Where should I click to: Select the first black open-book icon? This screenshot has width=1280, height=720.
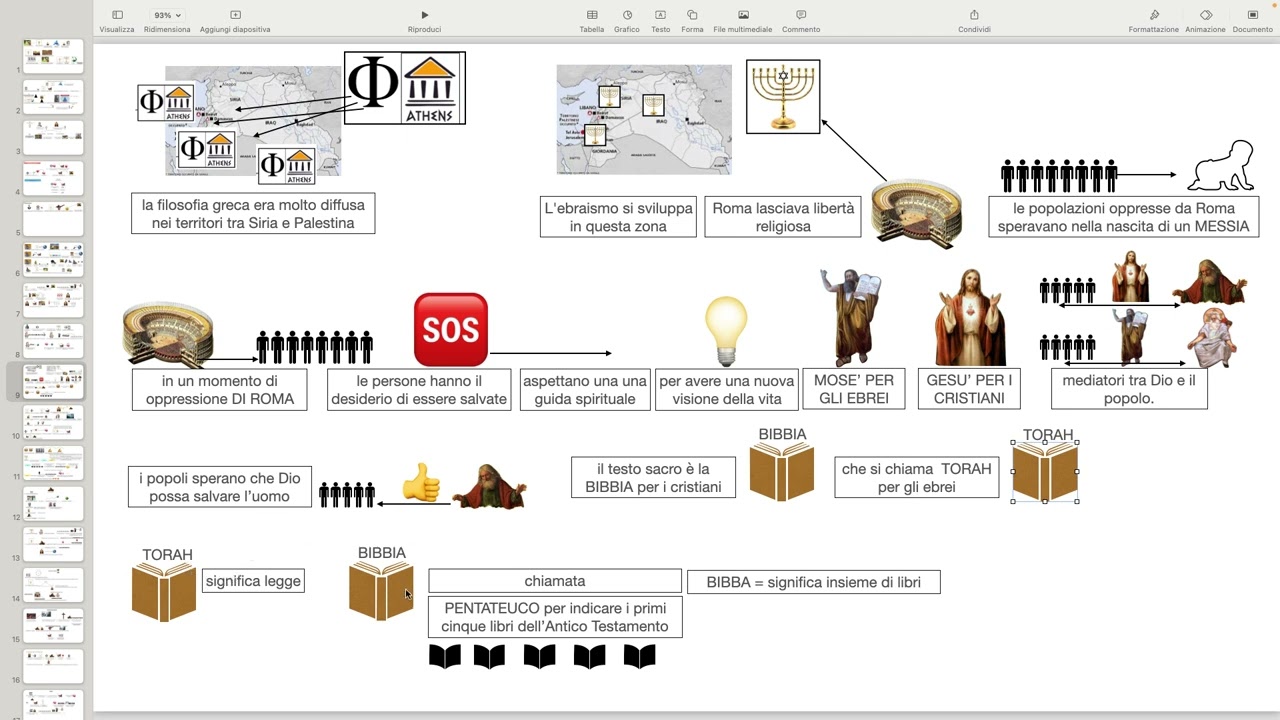coord(444,656)
